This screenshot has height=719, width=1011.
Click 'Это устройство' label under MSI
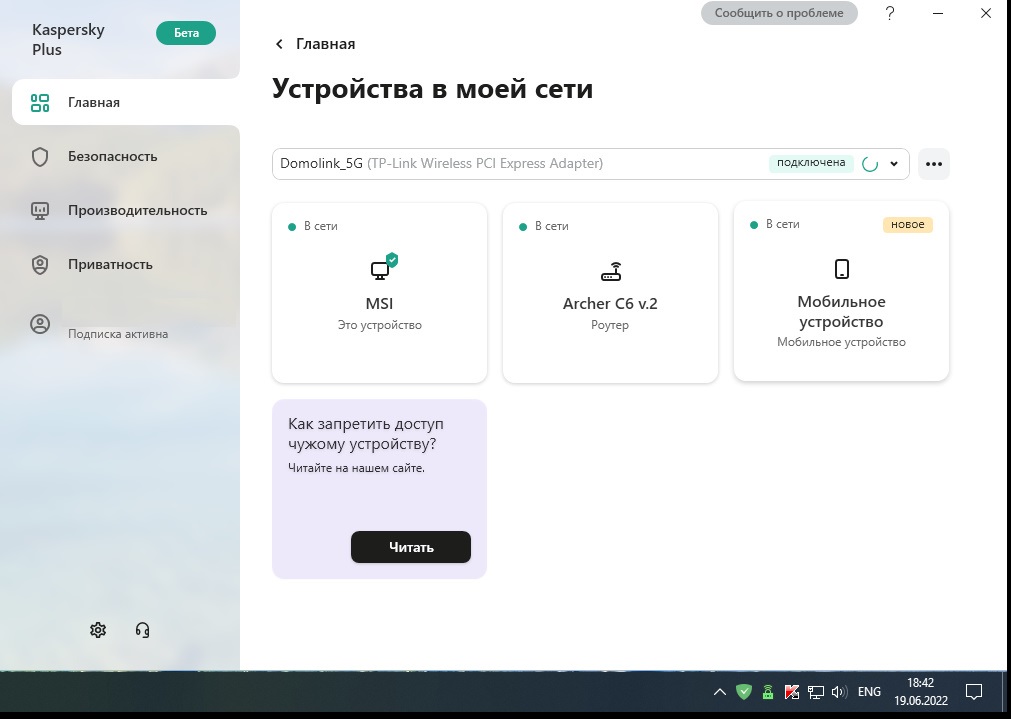tap(380, 326)
